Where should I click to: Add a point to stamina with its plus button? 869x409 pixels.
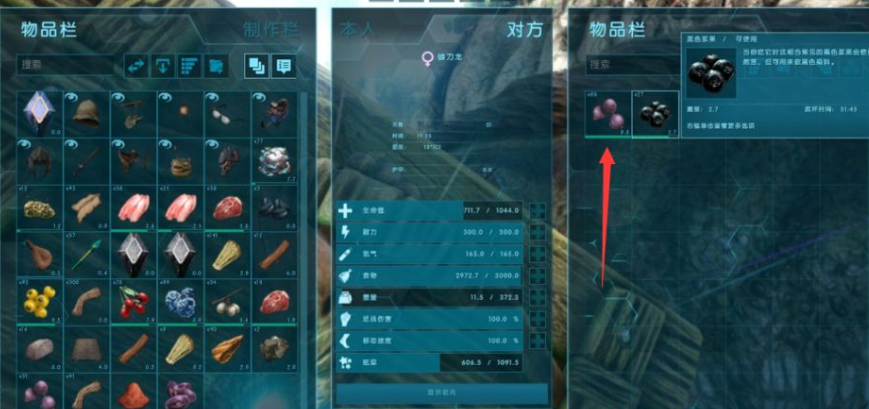click(537, 232)
